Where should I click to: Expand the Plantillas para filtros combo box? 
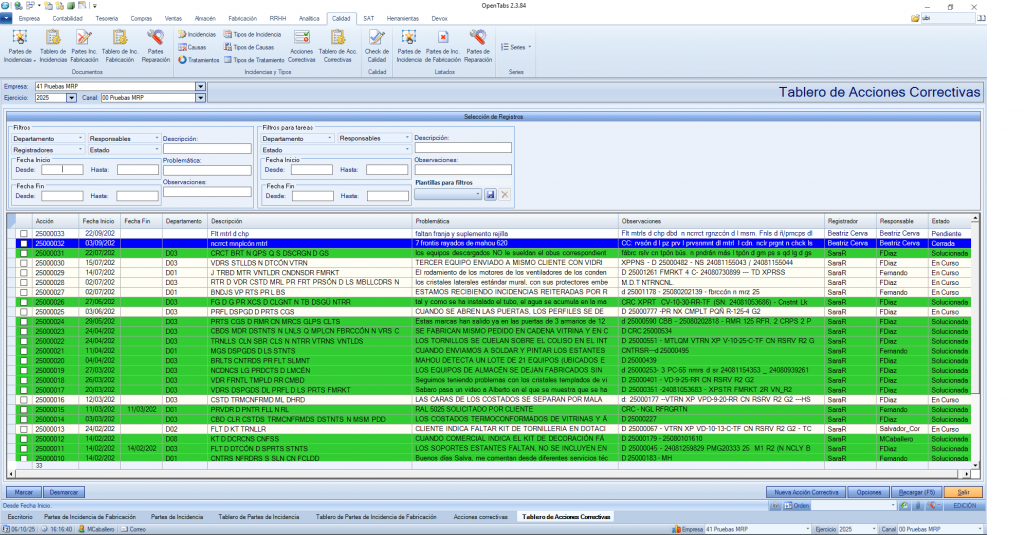pyautogui.click(x=478, y=194)
